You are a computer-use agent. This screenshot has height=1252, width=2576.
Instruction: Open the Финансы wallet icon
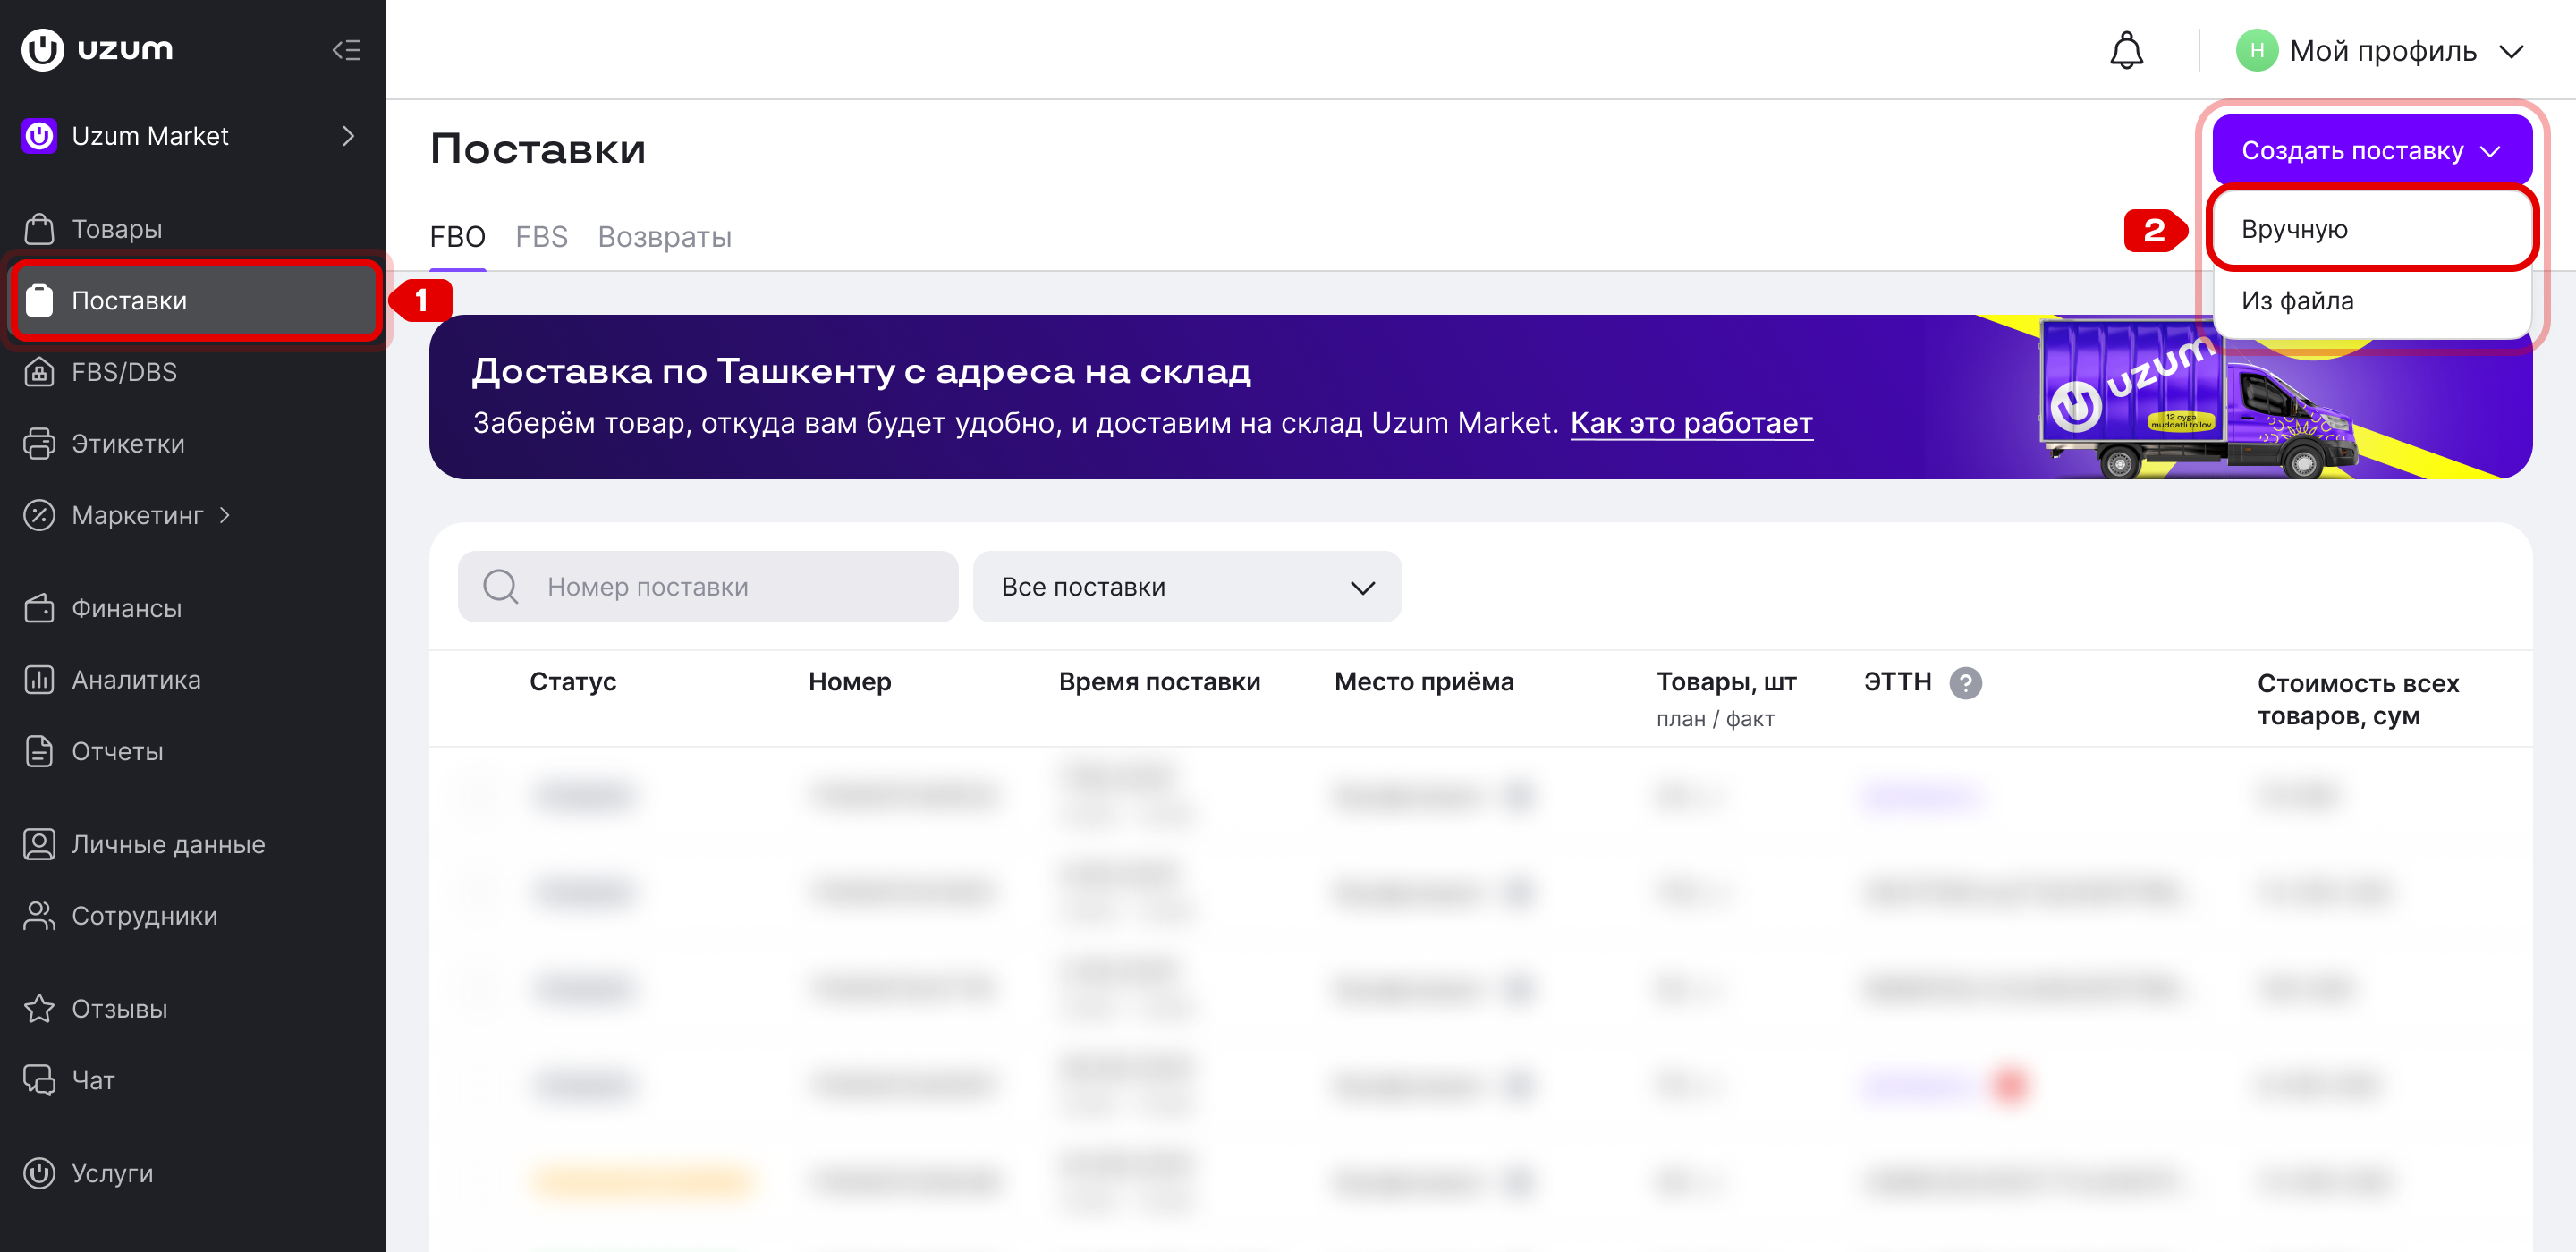[39, 608]
